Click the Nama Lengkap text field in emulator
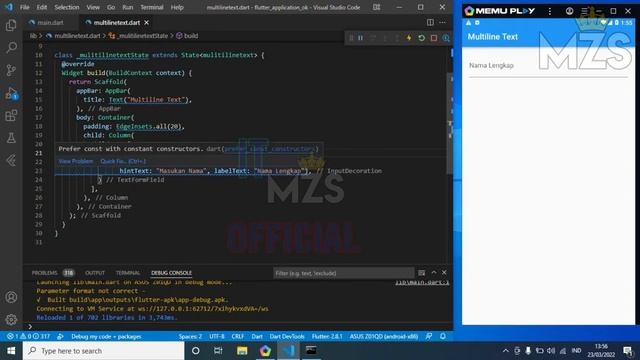Image resolution: width=640 pixels, height=360 pixels. tap(548, 66)
